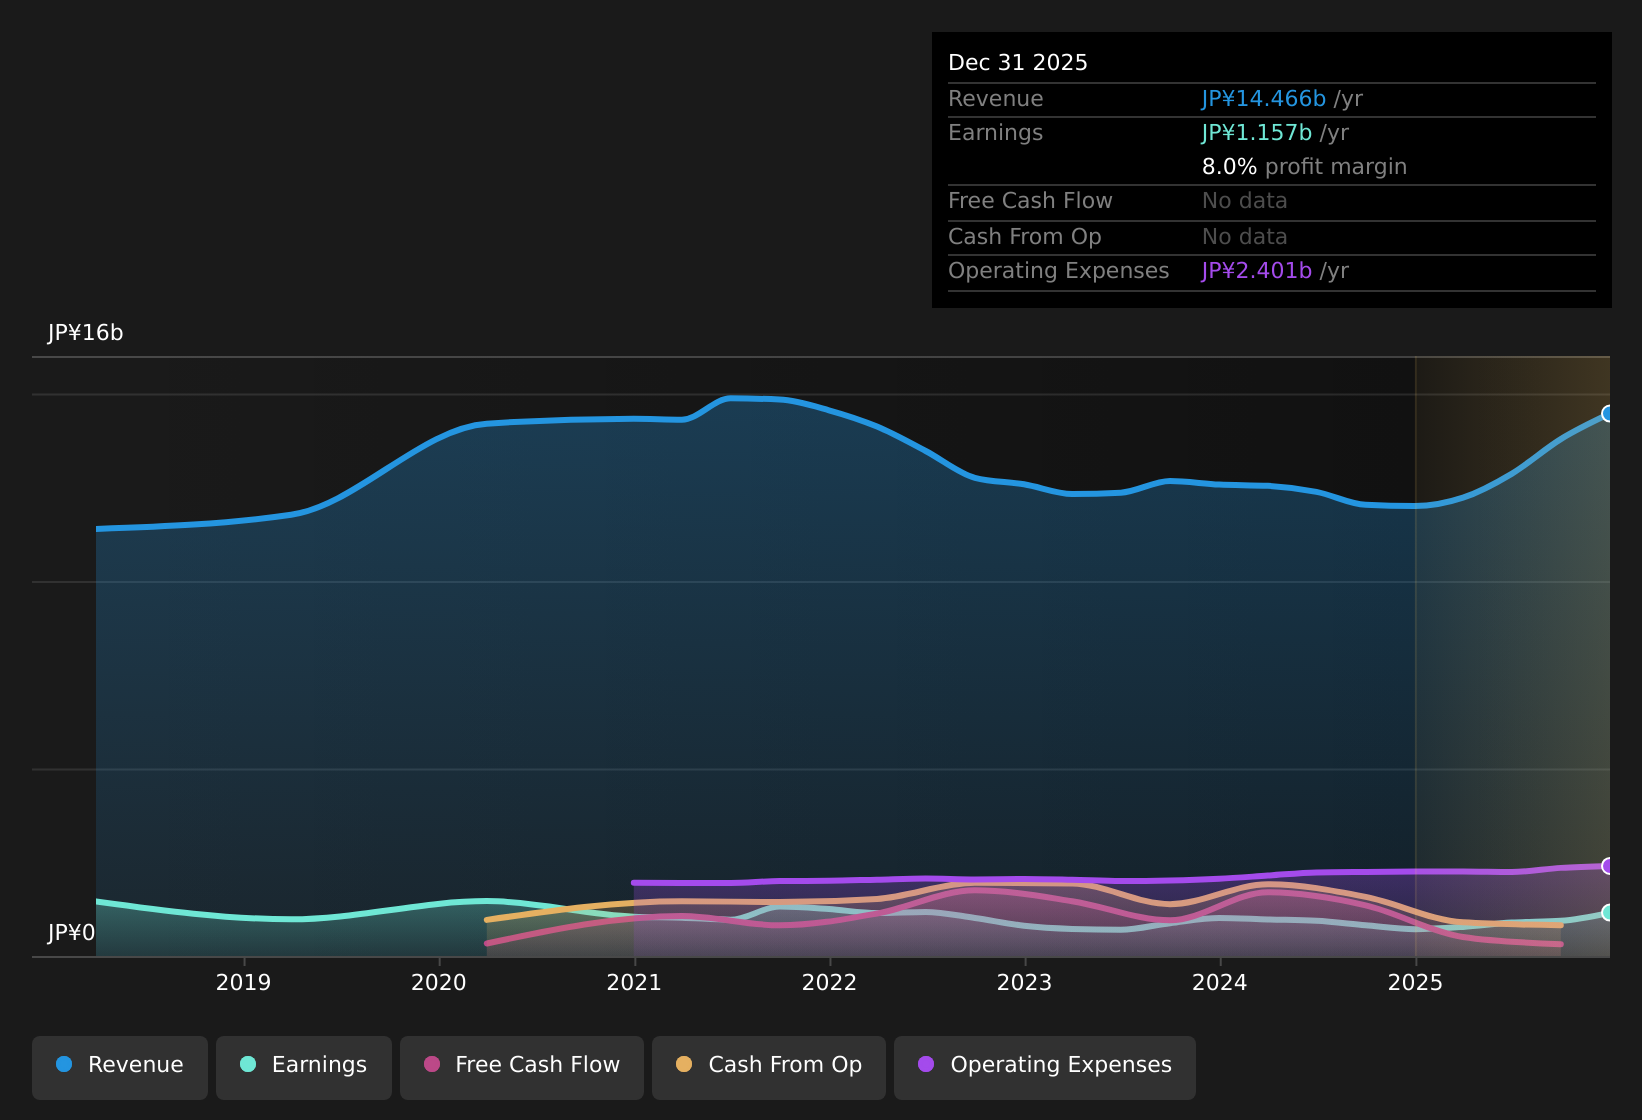Click the JP¥14.466b revenue value

[x=1262, y=98]
